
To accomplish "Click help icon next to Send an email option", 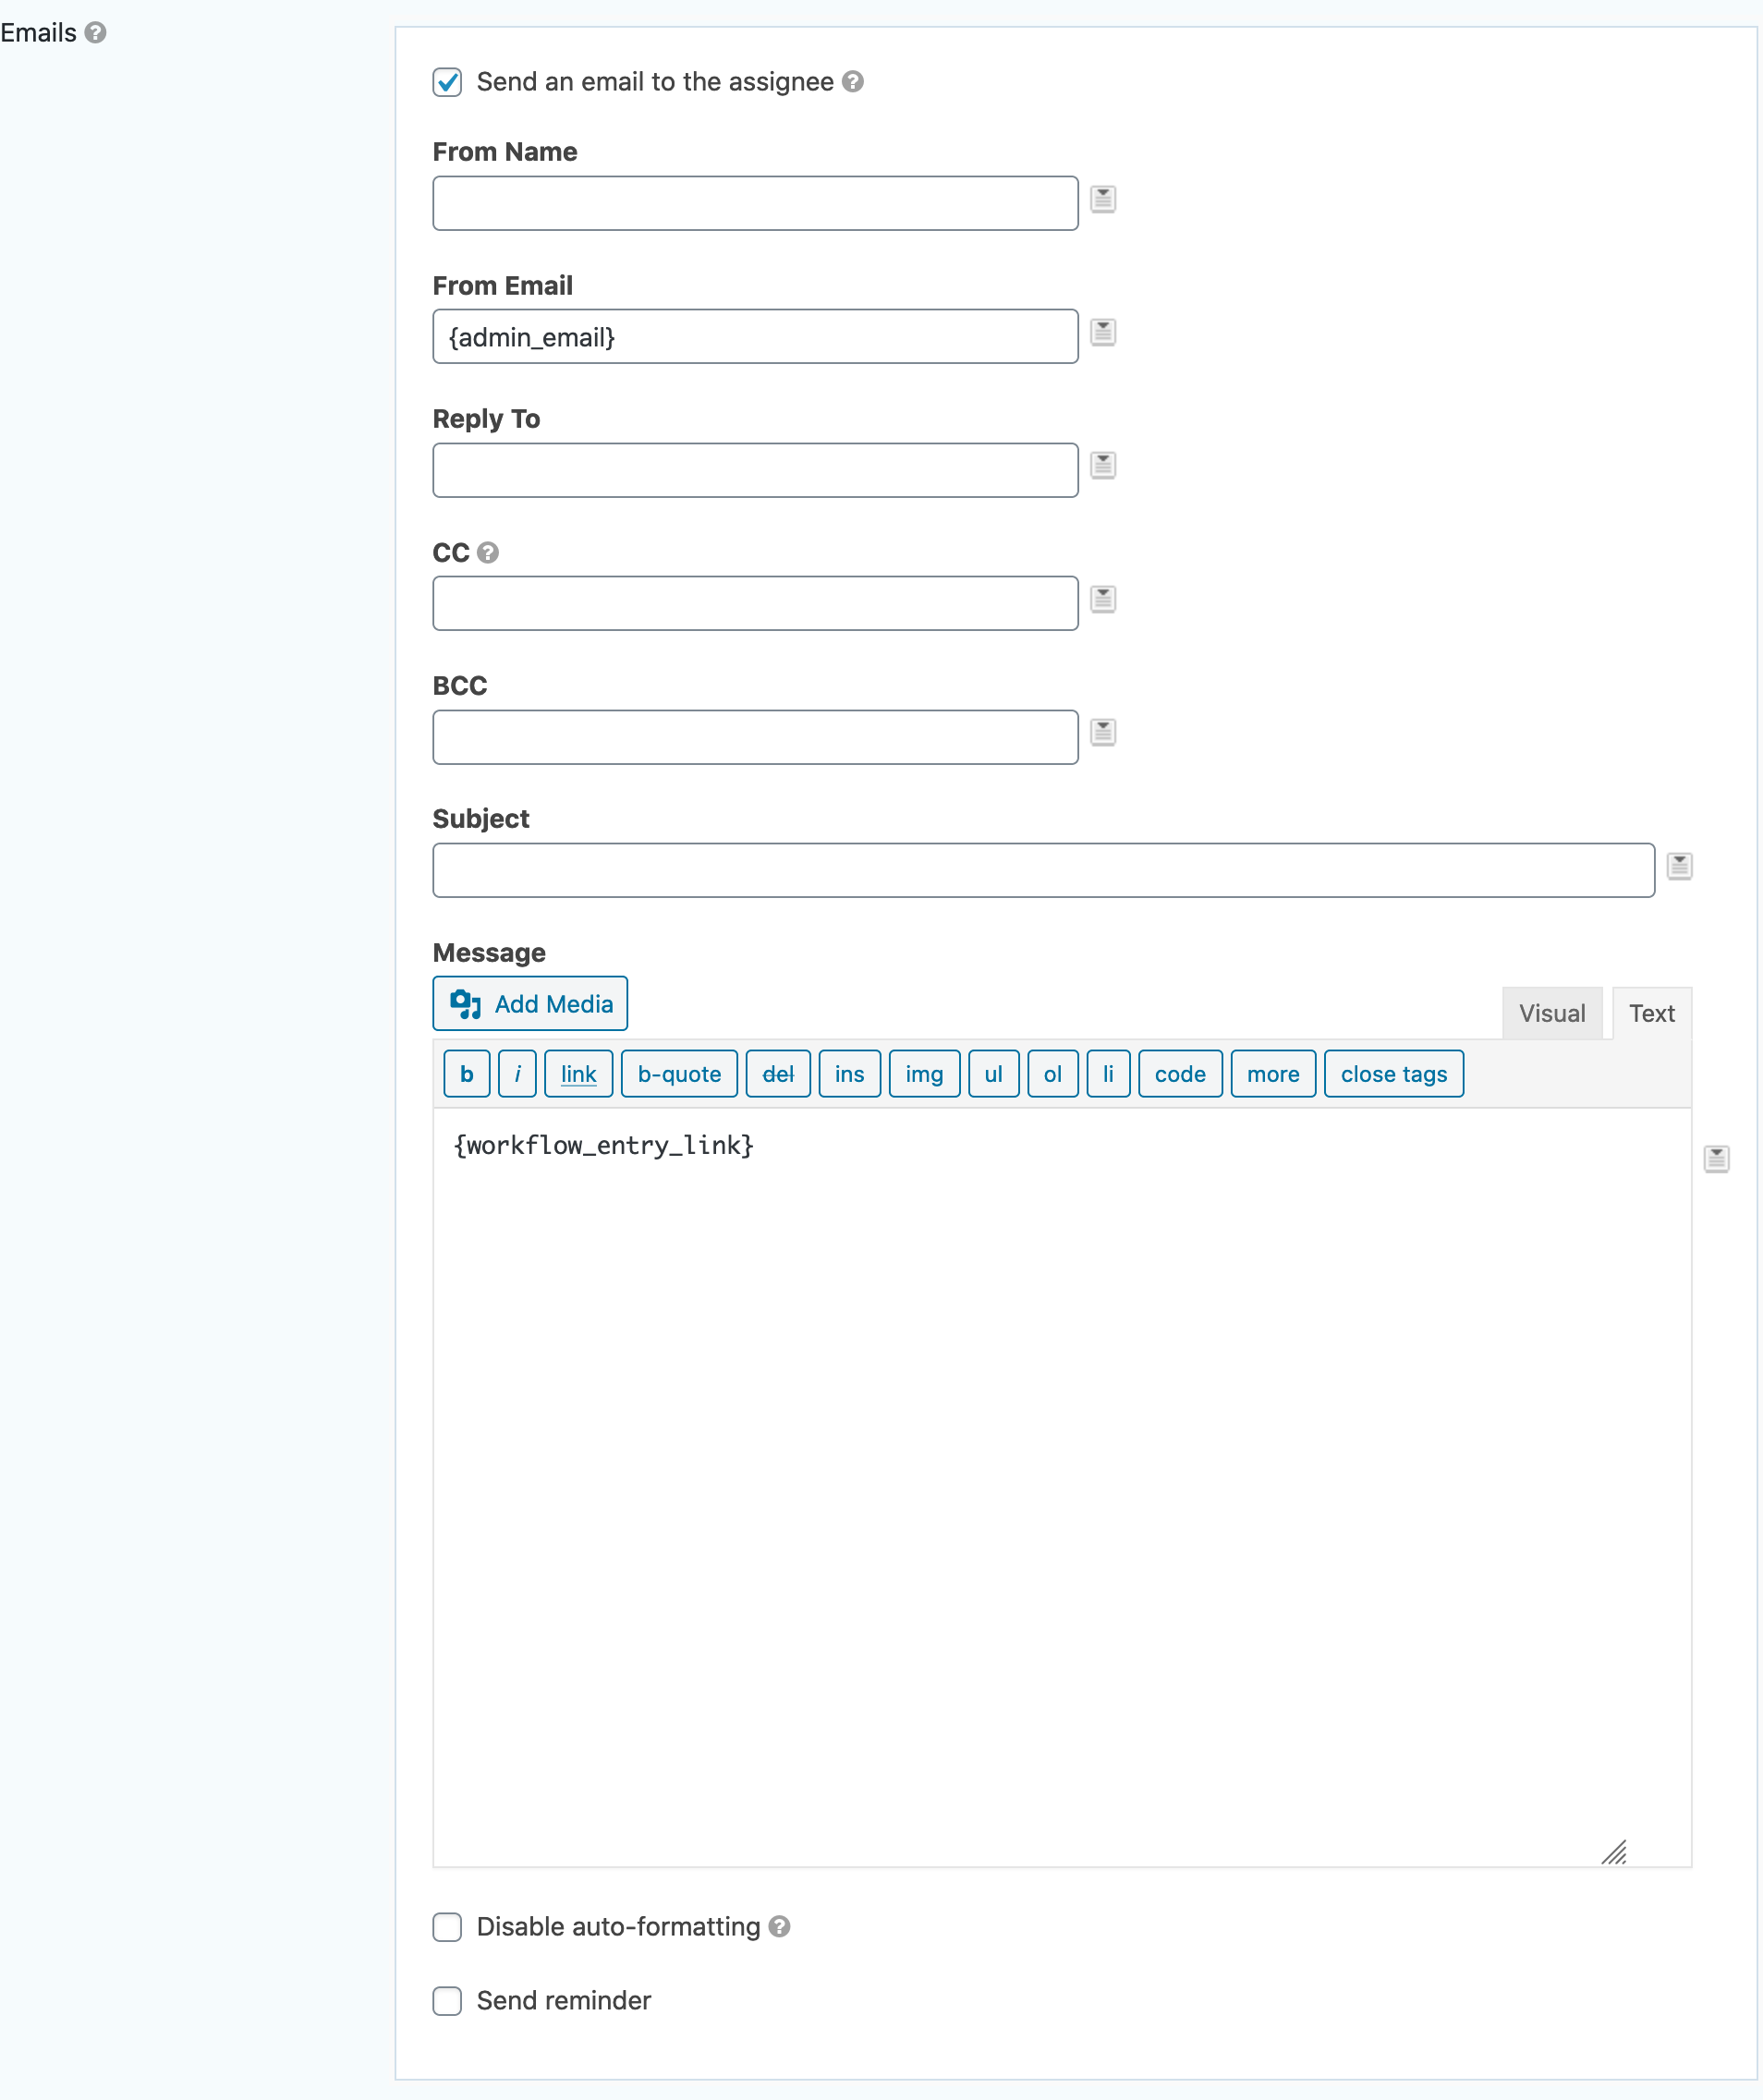I will click(853, 83).
